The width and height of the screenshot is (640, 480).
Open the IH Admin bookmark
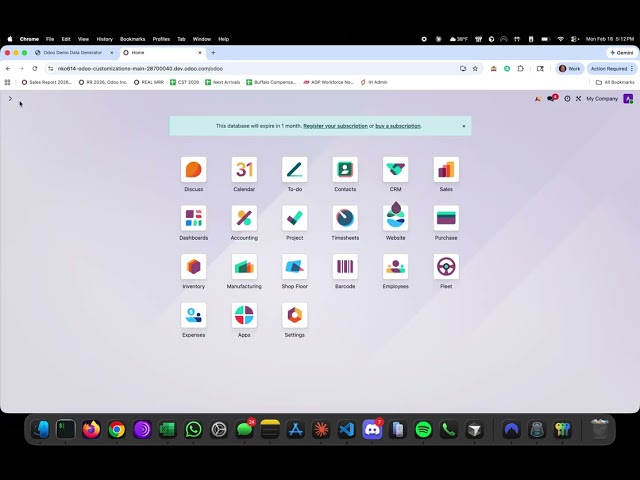[374, 82]
